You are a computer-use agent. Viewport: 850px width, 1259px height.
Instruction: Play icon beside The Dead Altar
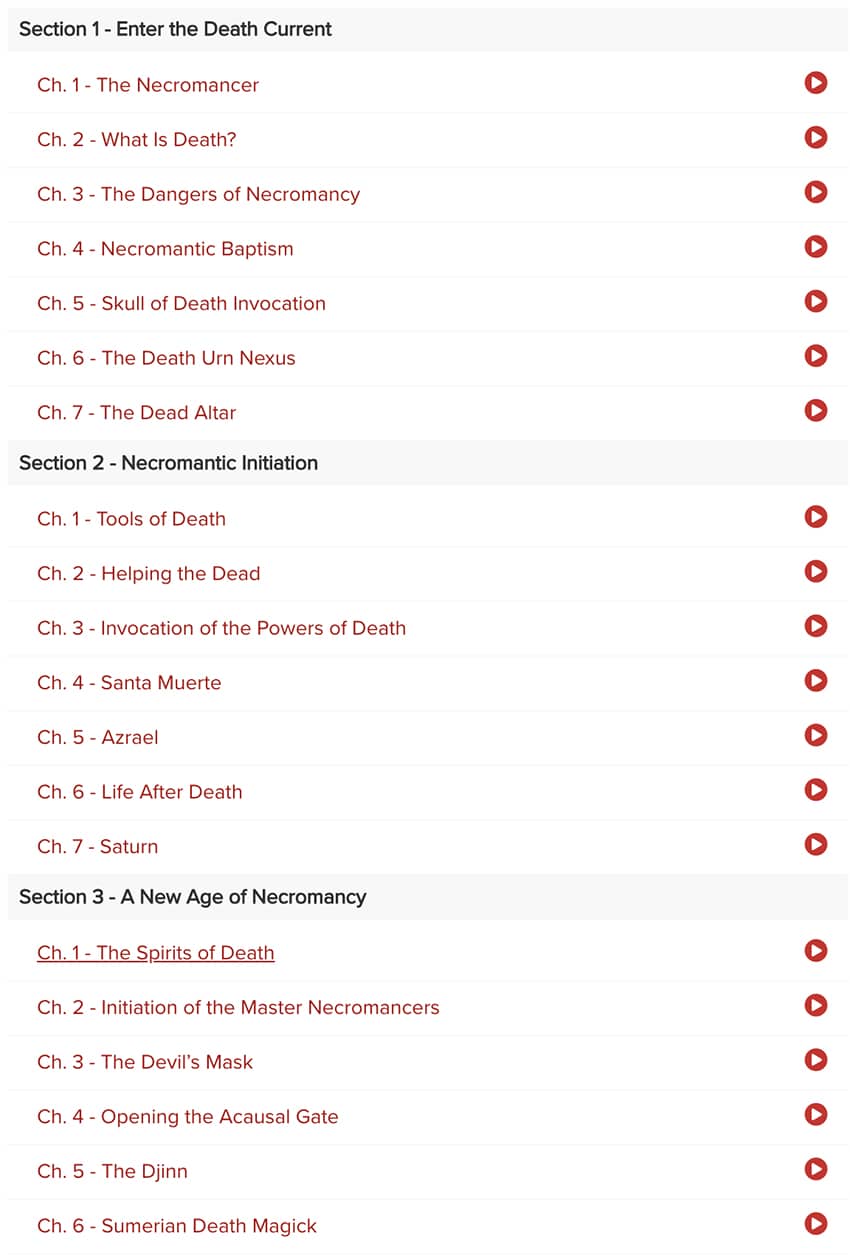pos(815,409)
